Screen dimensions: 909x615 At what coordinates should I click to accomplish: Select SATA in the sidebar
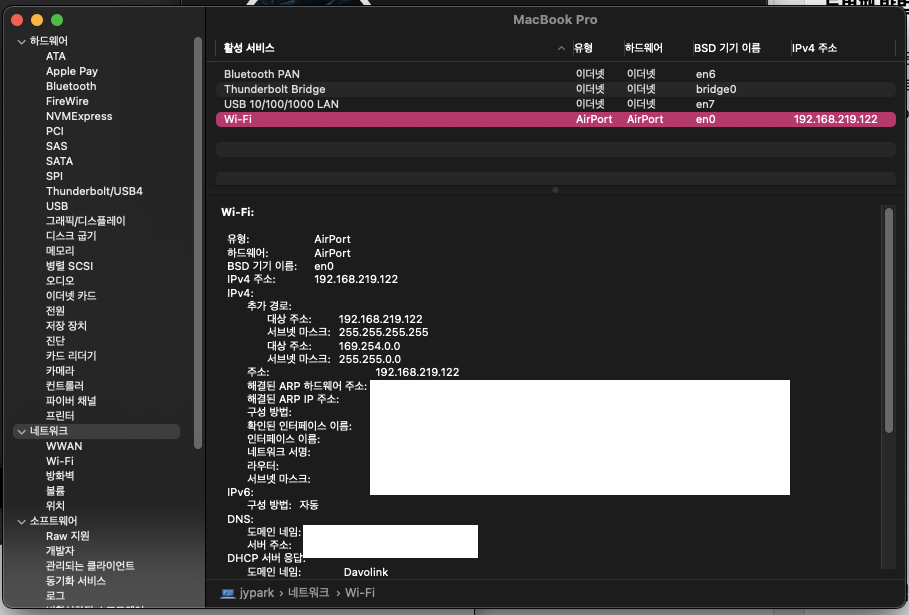[x=59, y=161]
